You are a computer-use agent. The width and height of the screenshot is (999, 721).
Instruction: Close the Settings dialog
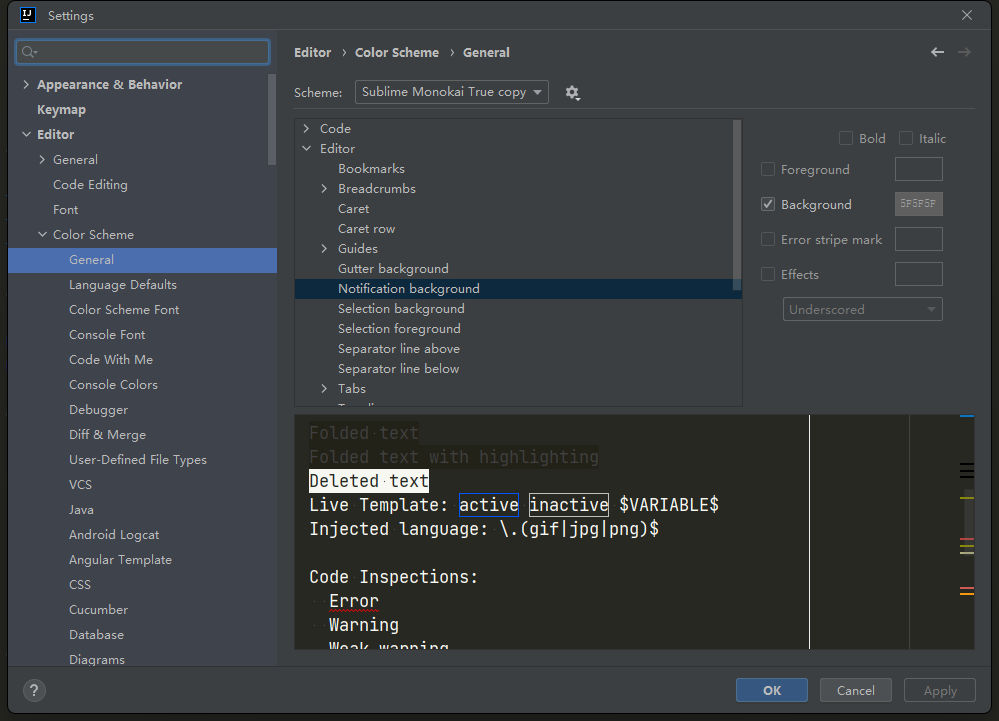pos(967,15)
